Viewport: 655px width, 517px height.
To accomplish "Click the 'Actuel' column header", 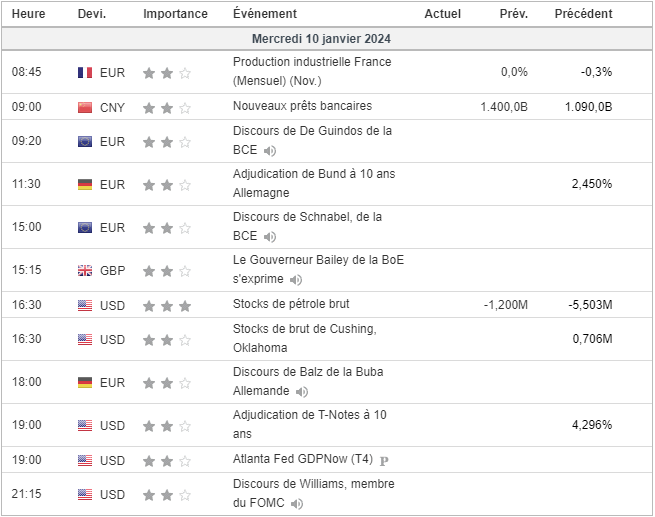I will click(x=442, y=14).
